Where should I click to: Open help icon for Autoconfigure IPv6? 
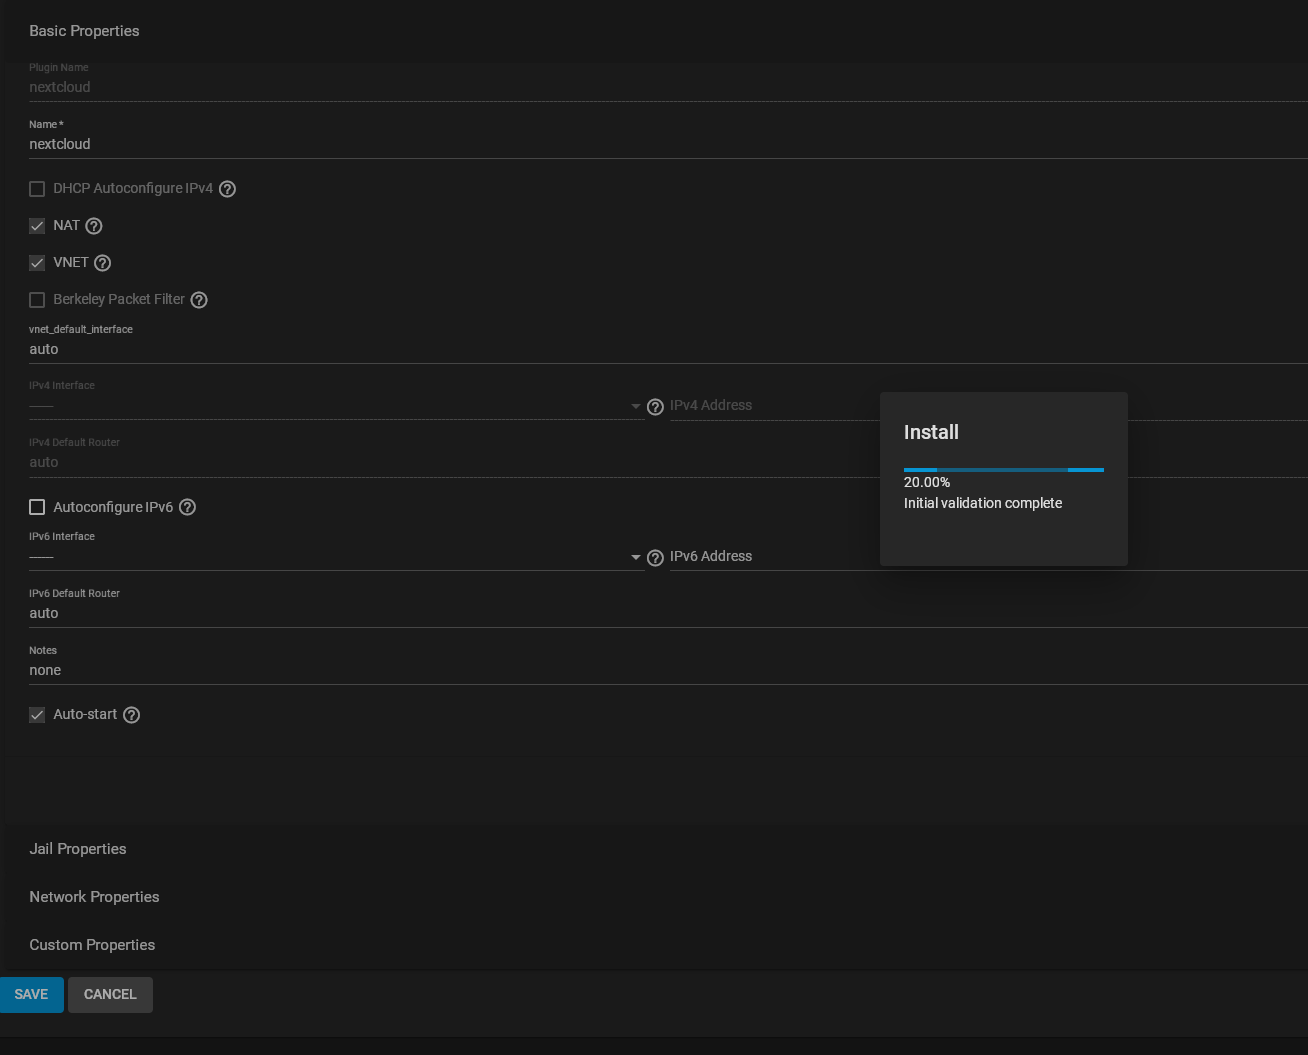(187, 507)
